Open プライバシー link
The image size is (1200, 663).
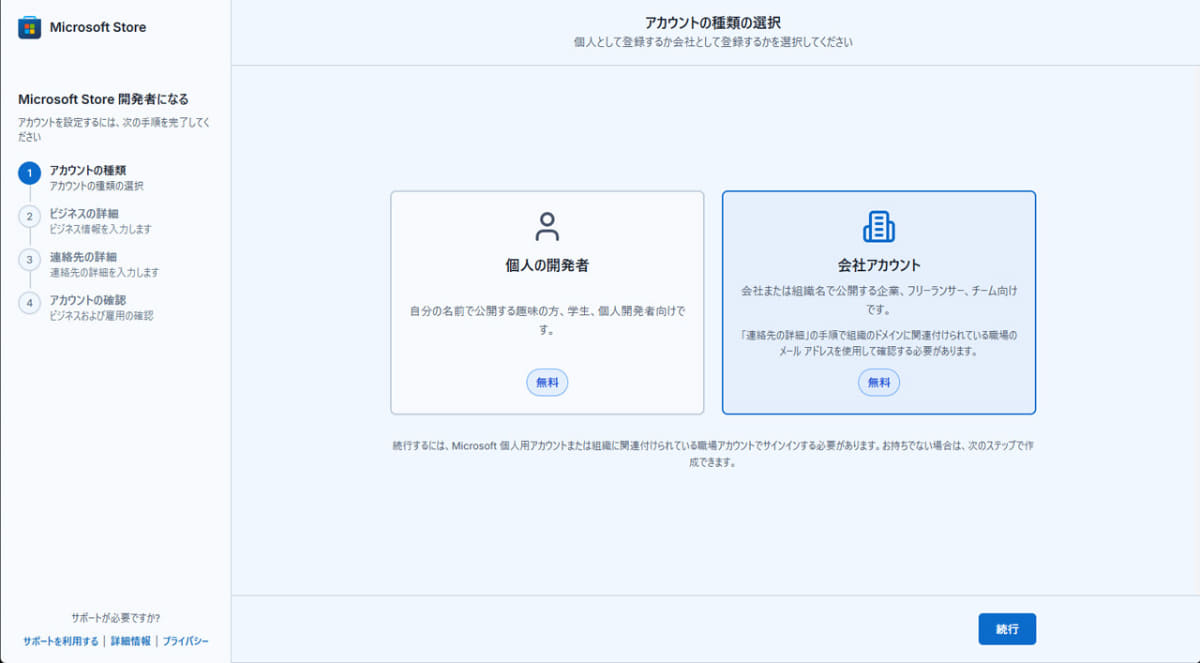coord(186,641)
